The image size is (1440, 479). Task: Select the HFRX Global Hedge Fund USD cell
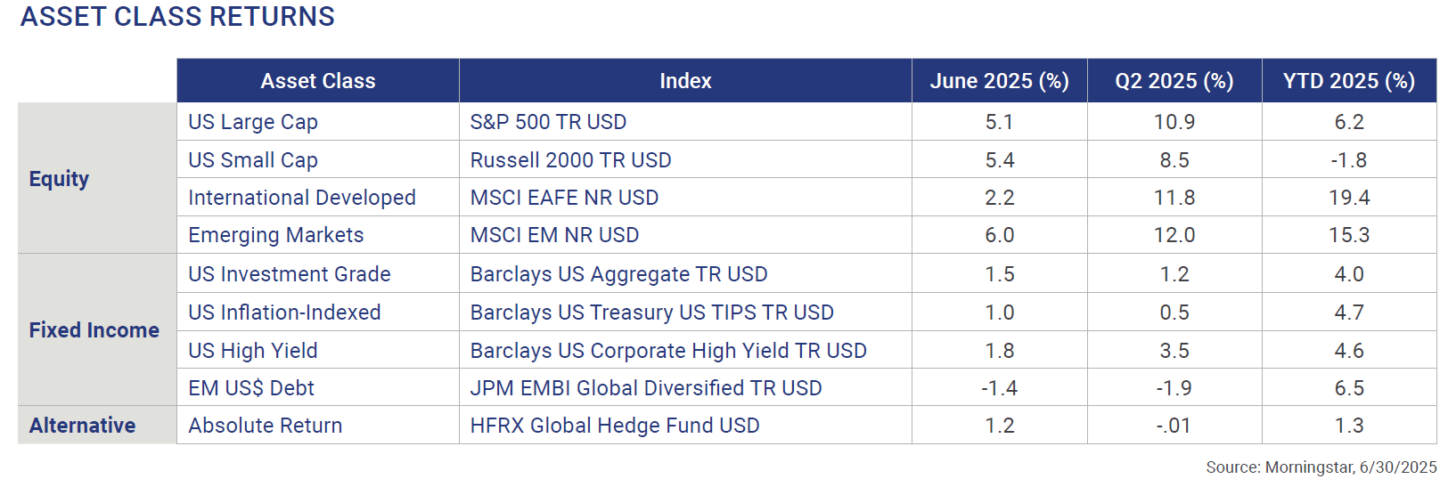point(614,425)
